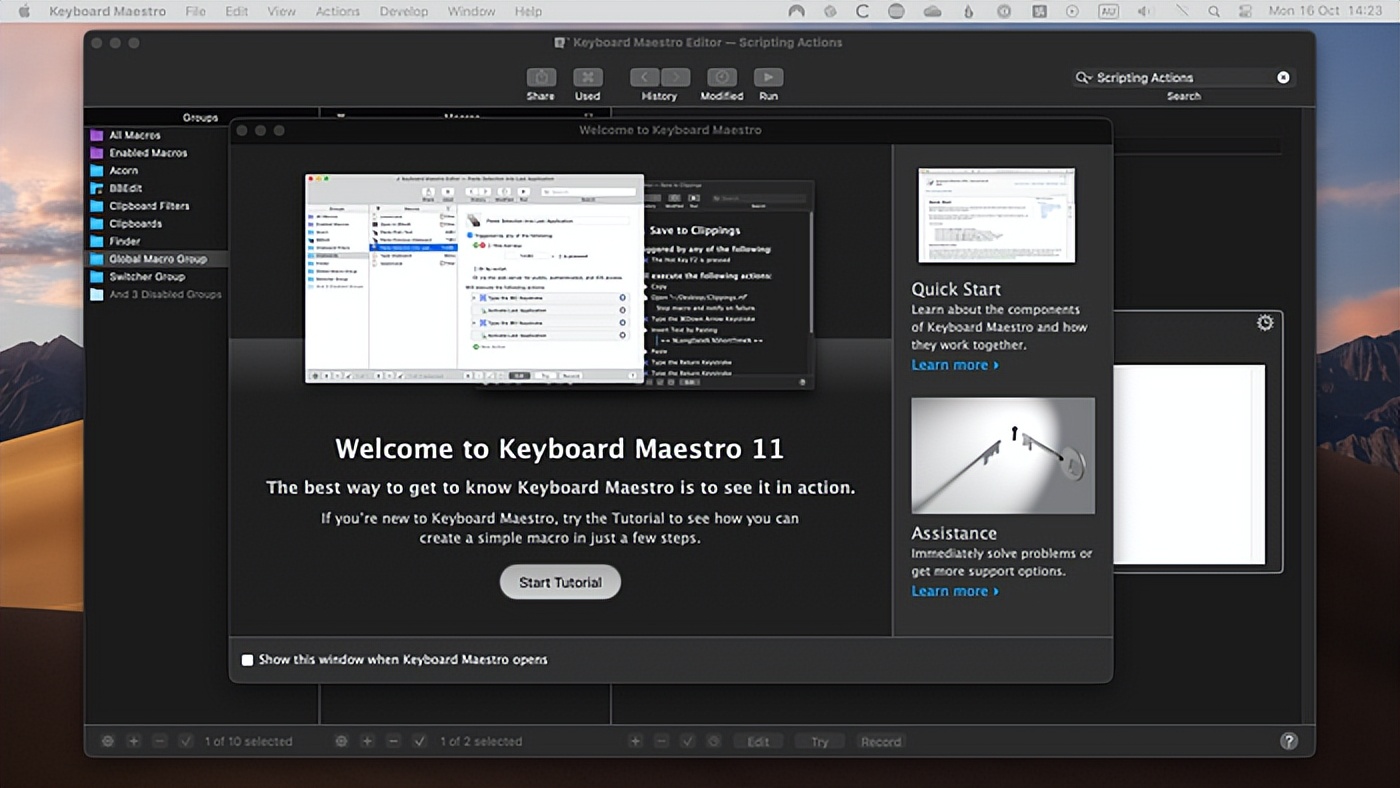Clear the Scripting Actions search text
1400x788 pixels.
[1283, 77]
